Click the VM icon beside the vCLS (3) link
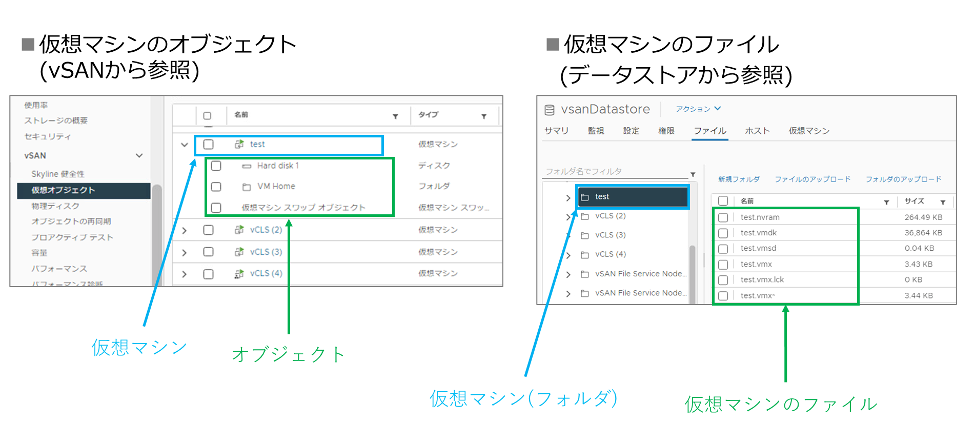The height and width of the screenshot is (444, 976). pyautogui.click(x=239, y=252)
